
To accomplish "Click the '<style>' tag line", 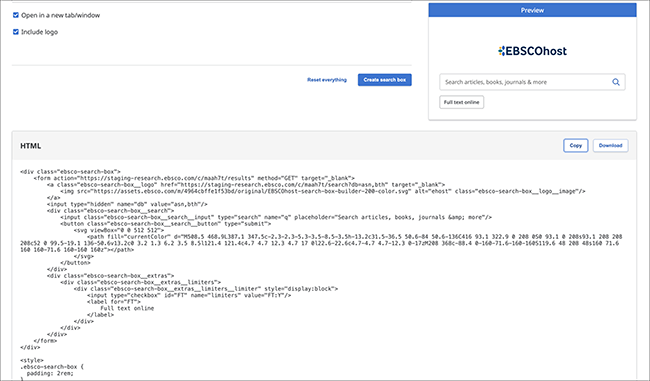I will (32, 360).
